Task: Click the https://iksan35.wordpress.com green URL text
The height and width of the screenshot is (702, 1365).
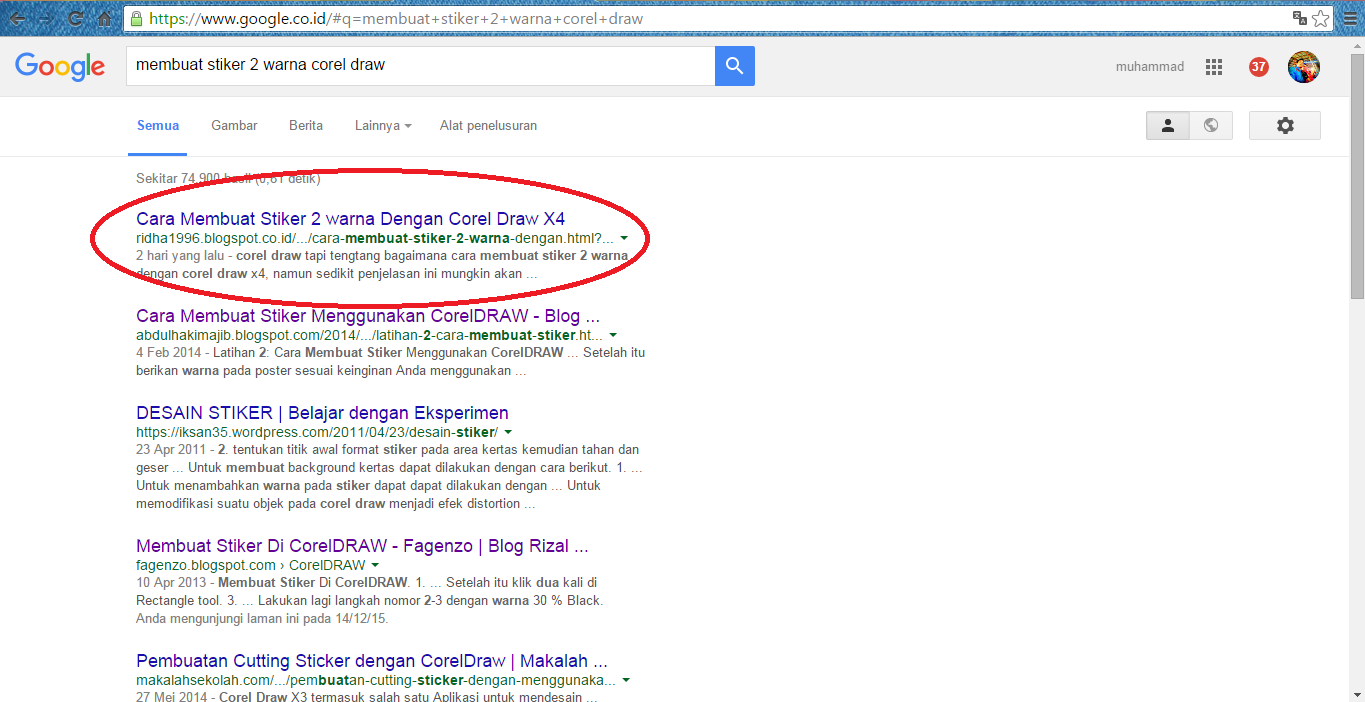Action: click(317, 432)
